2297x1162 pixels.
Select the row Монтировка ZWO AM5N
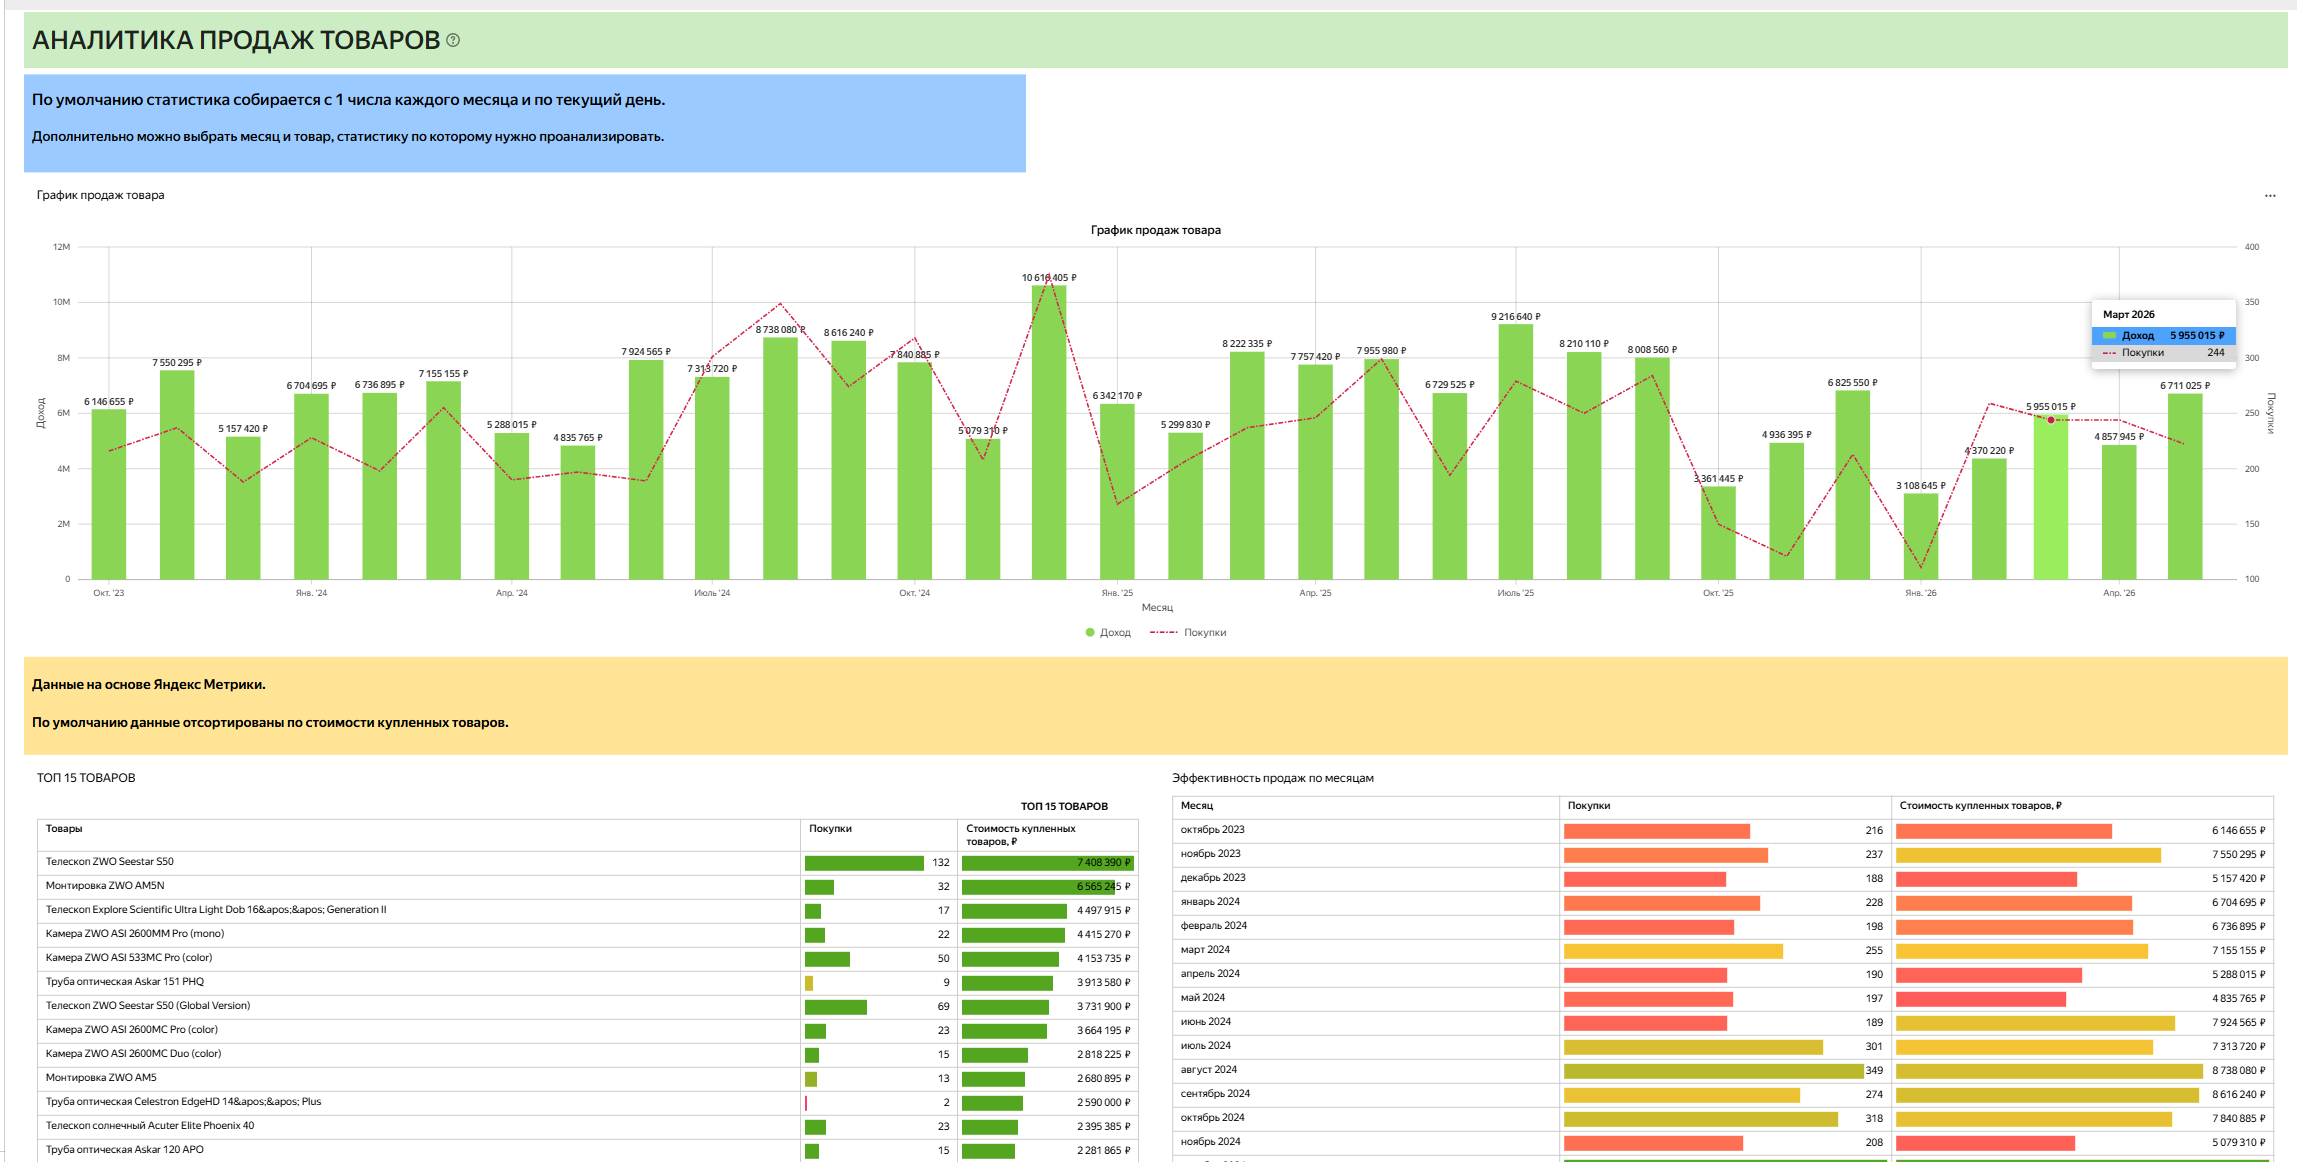tap(587, 886)
